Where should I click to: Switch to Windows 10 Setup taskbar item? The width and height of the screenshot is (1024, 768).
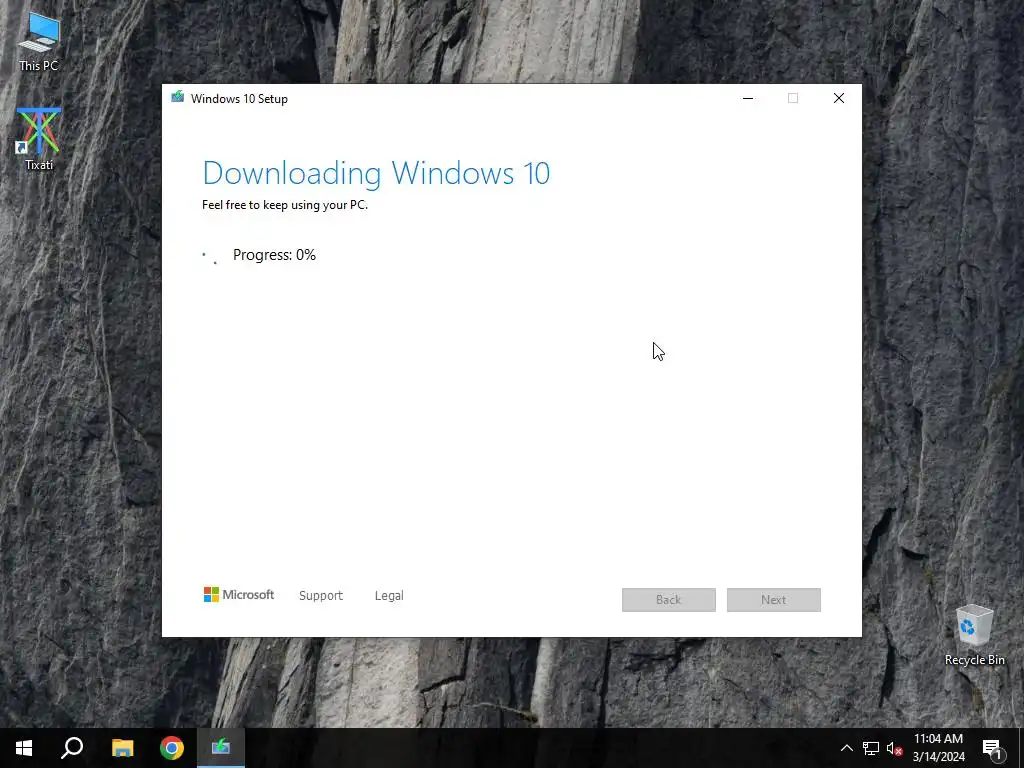(x=221, y=748)
